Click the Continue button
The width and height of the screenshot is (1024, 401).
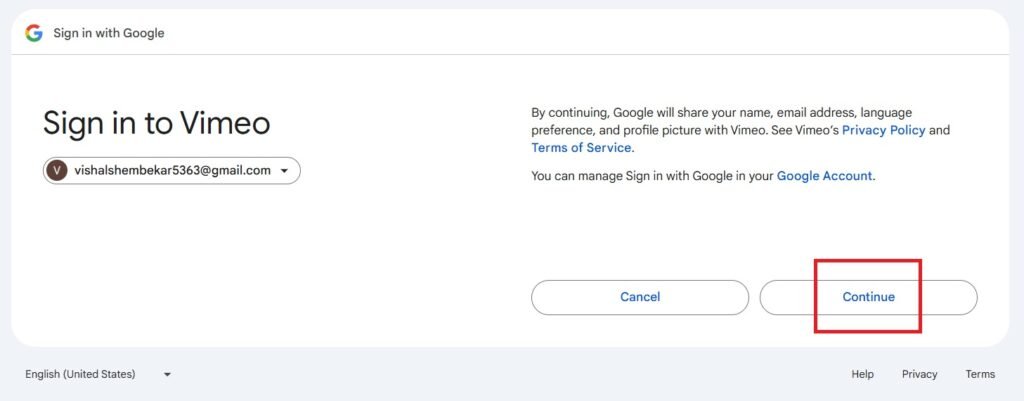point(868,297)
